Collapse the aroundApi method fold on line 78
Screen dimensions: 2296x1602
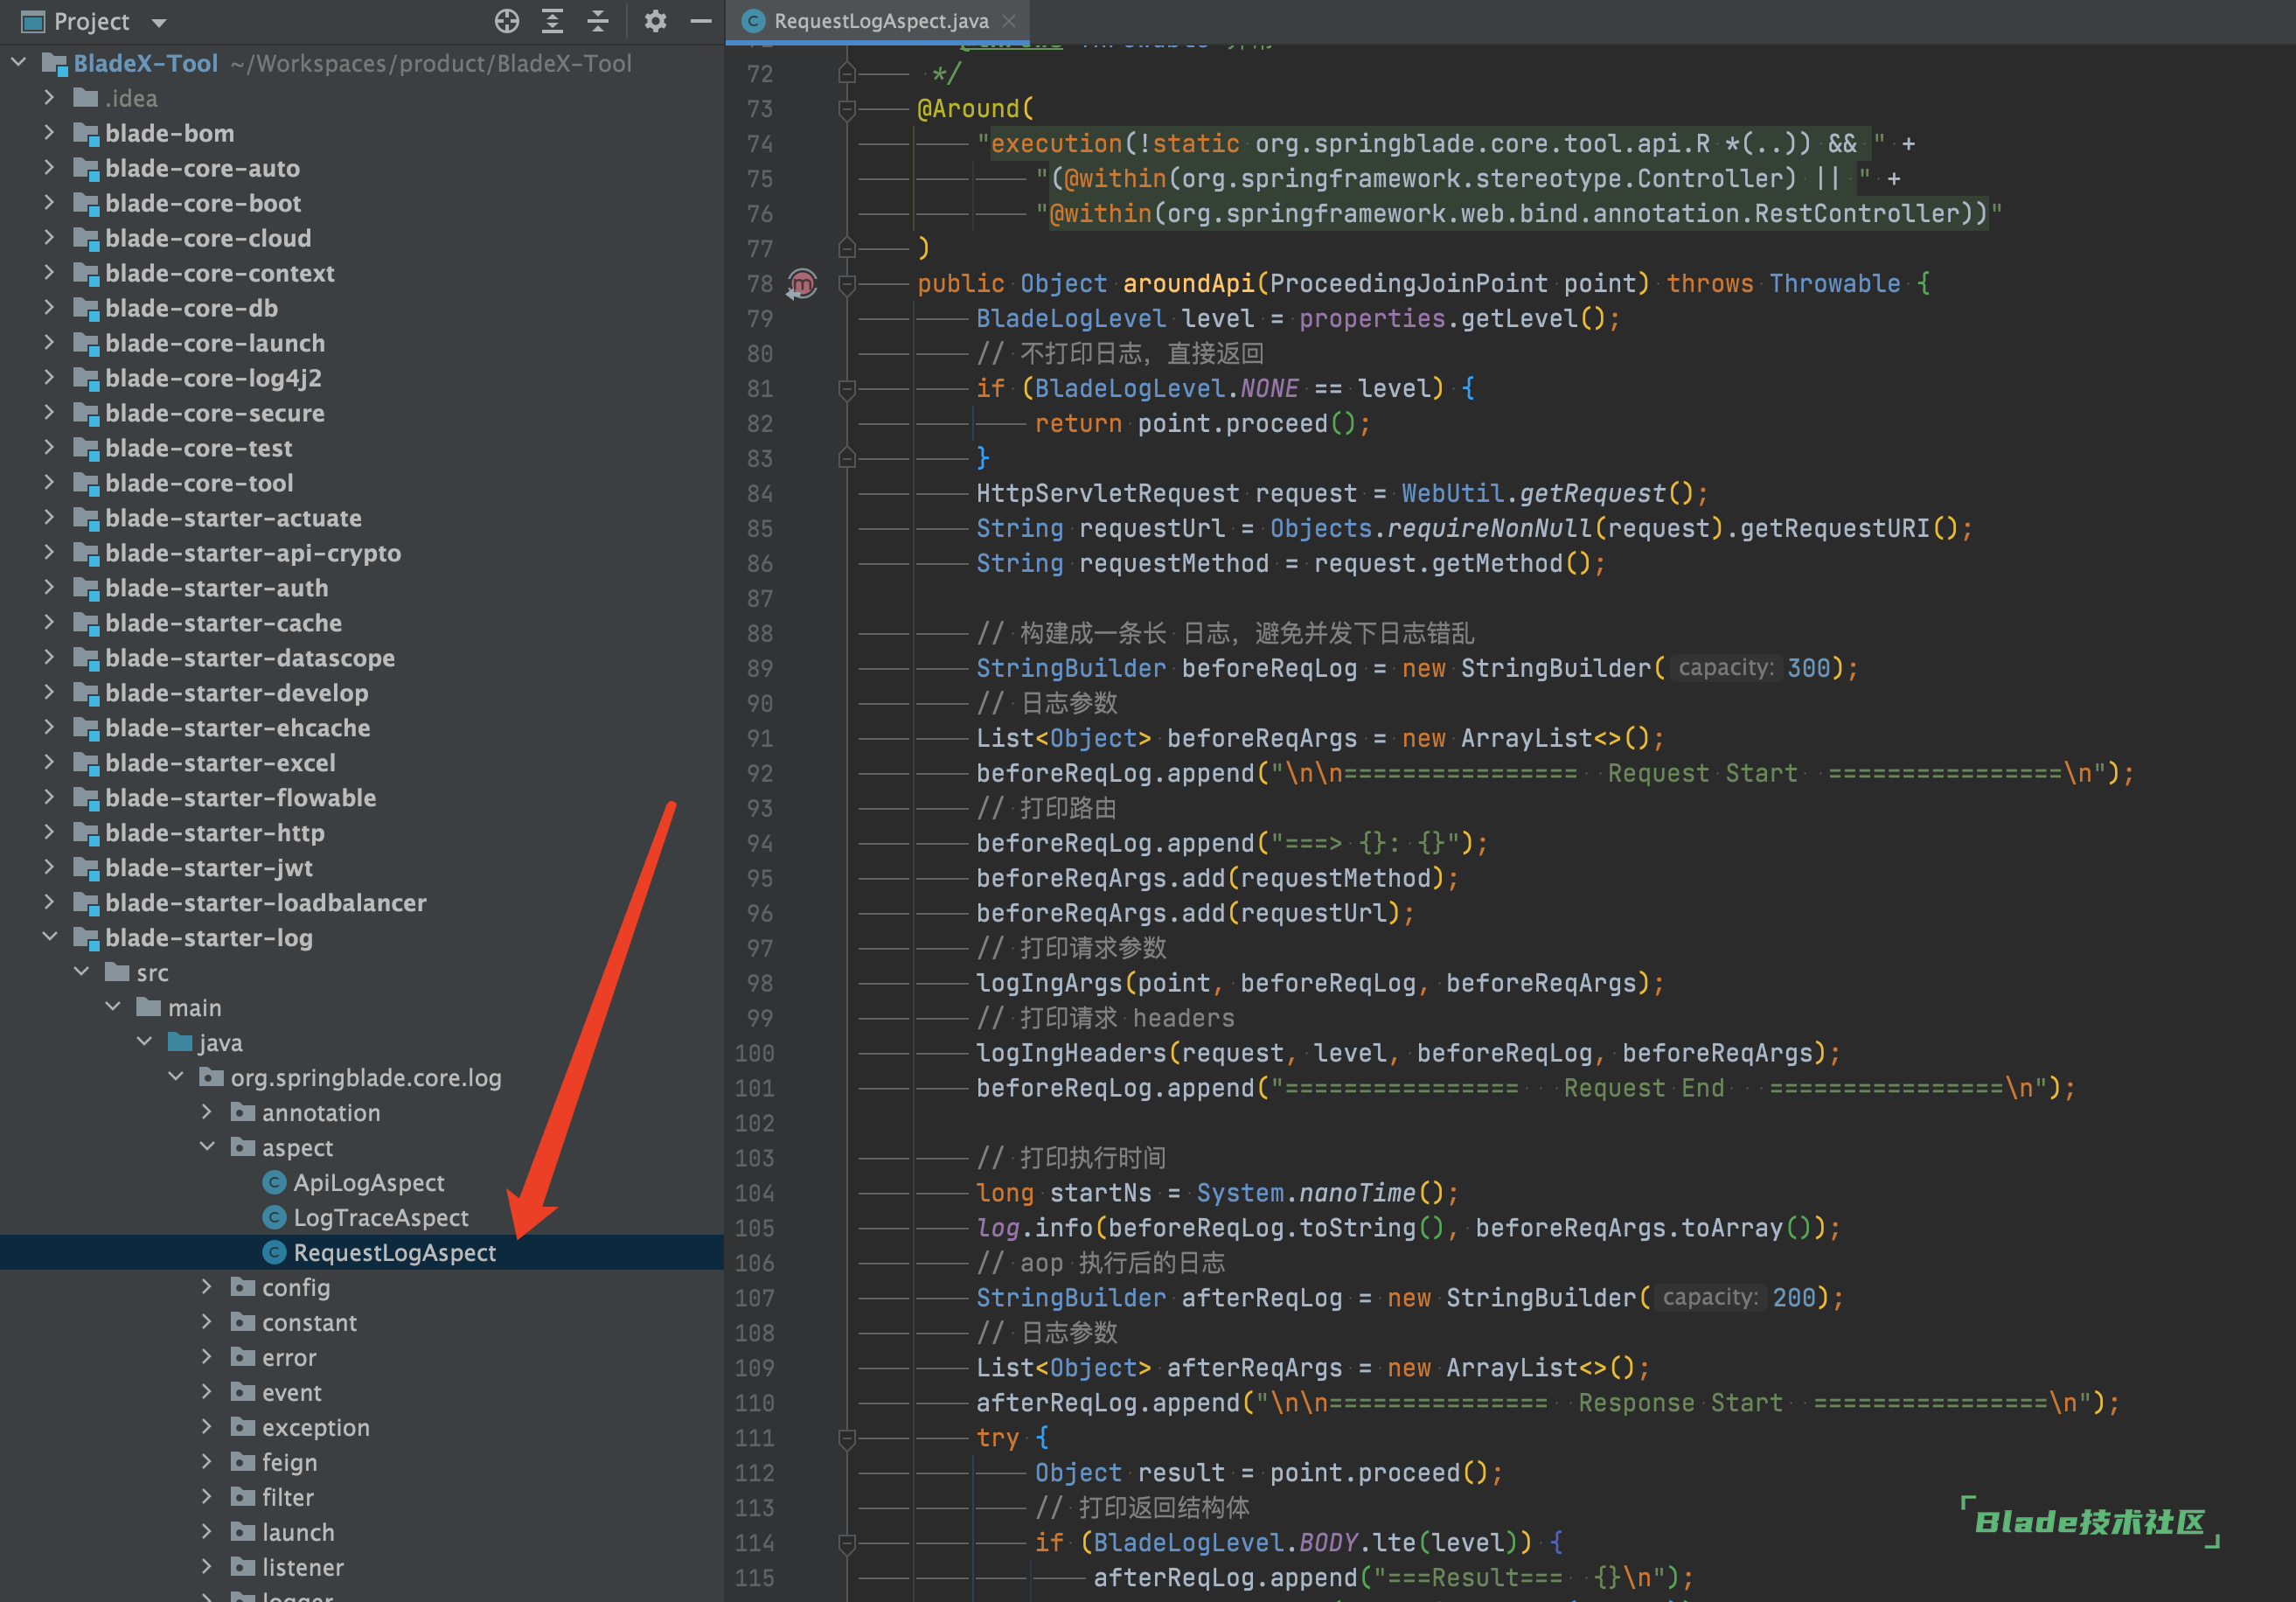847,284
